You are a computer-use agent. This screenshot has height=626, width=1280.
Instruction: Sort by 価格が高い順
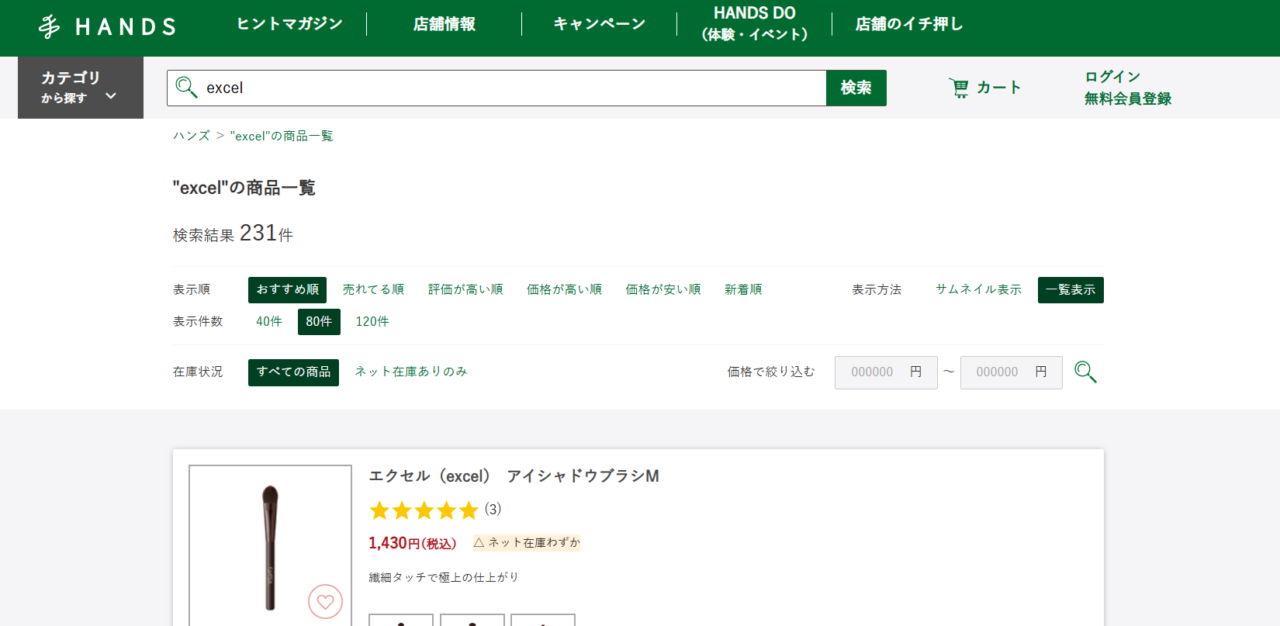coord(564,290)
